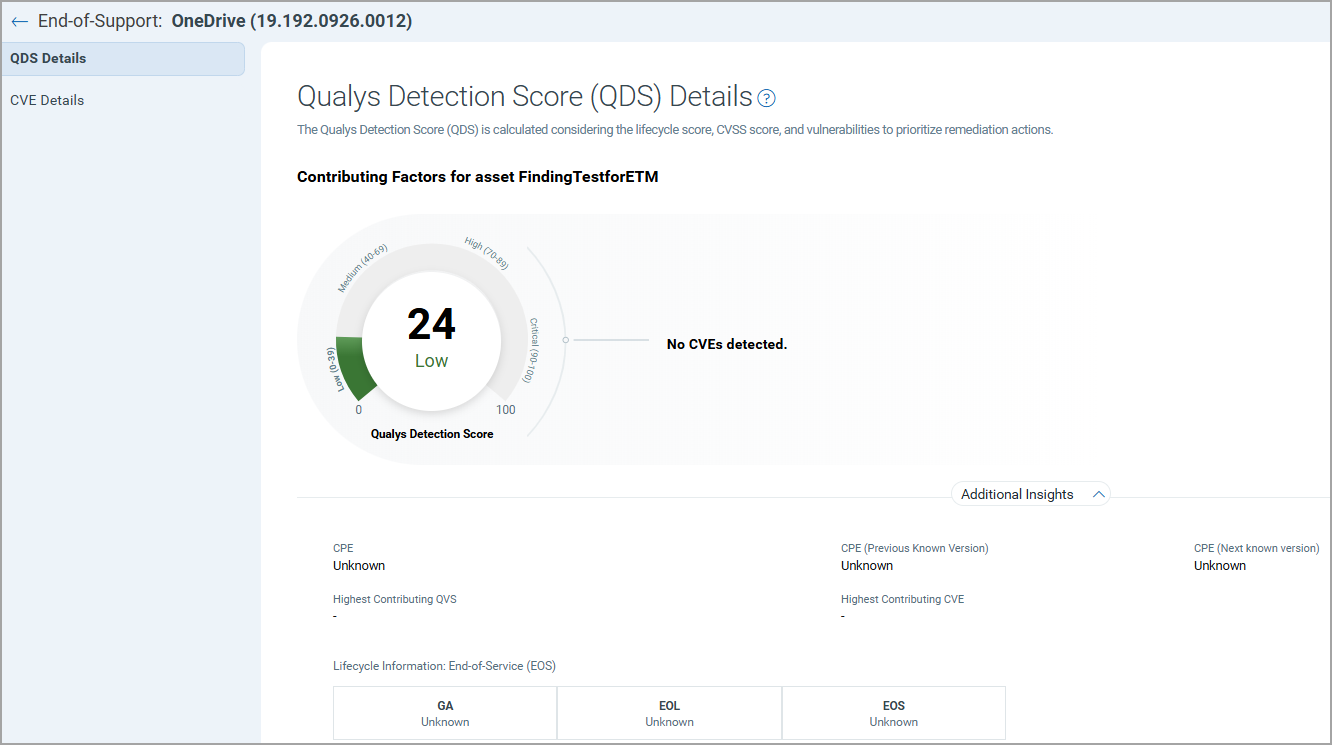1332x745 pixels.
Task: Open the QDS help question-mark icon
Action: point(767,98)
